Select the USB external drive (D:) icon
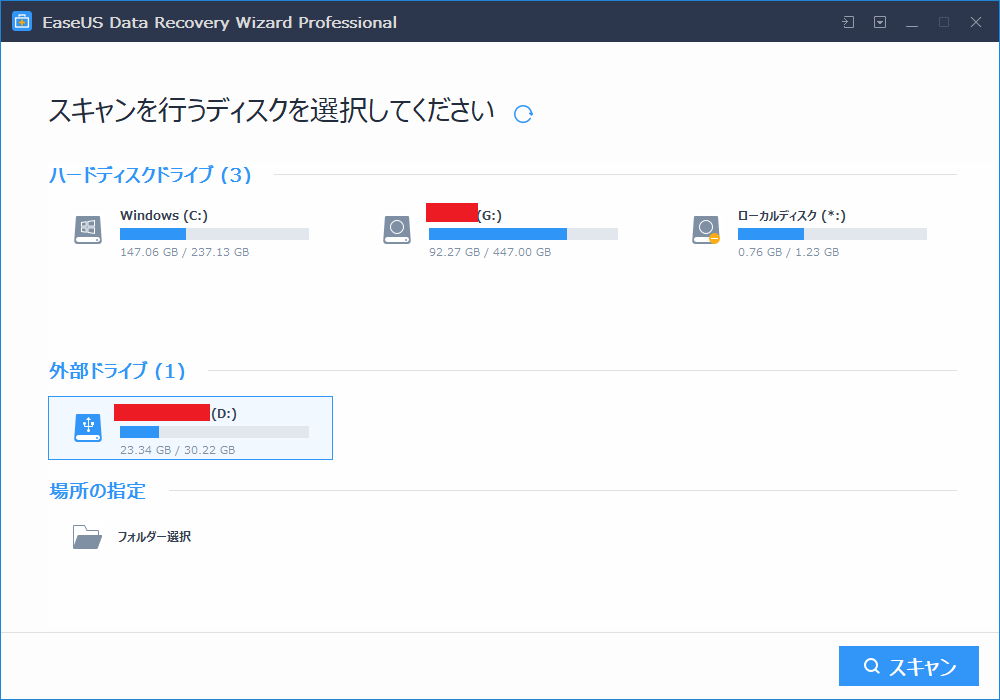1000x700 pixels. pyautogui.click(x=88, y=428)
